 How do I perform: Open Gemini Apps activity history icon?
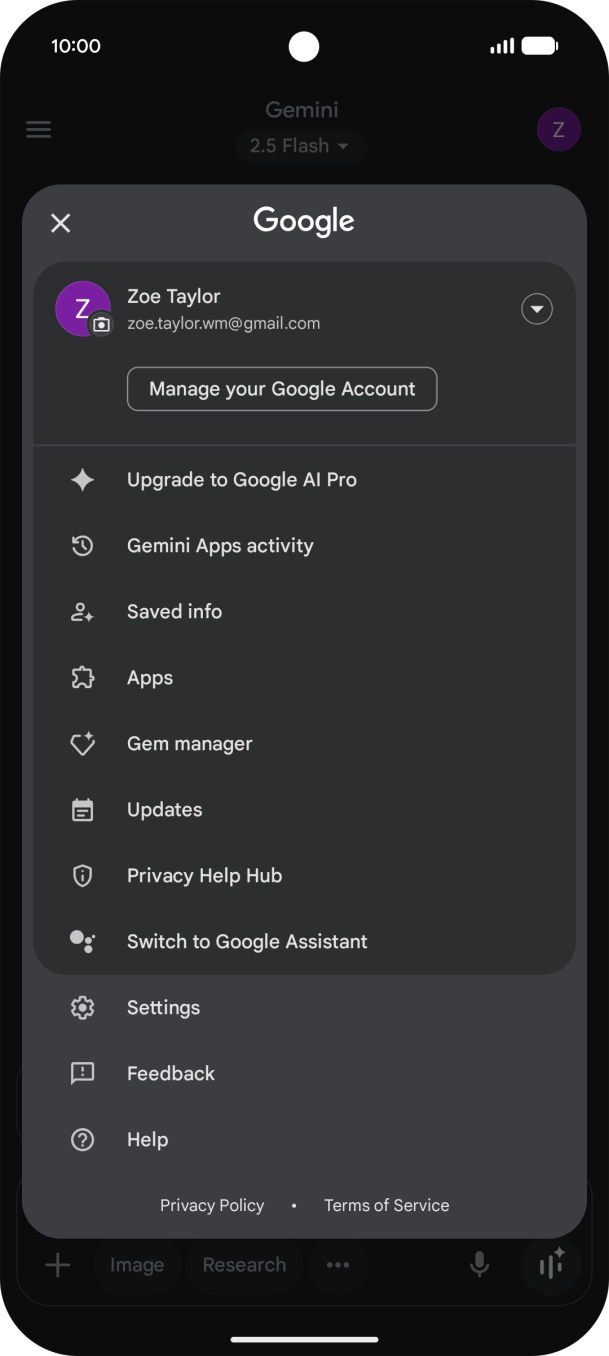pos(82,546)
